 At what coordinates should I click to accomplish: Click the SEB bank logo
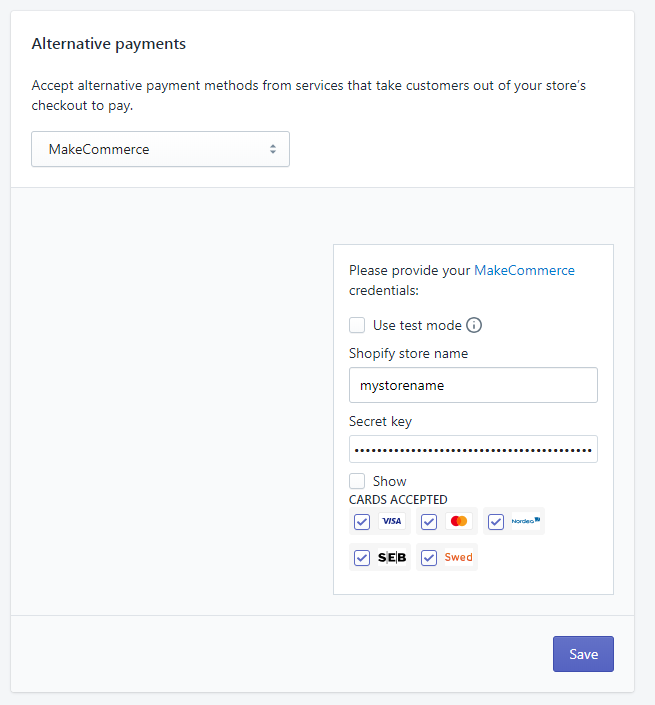(392, 558)
